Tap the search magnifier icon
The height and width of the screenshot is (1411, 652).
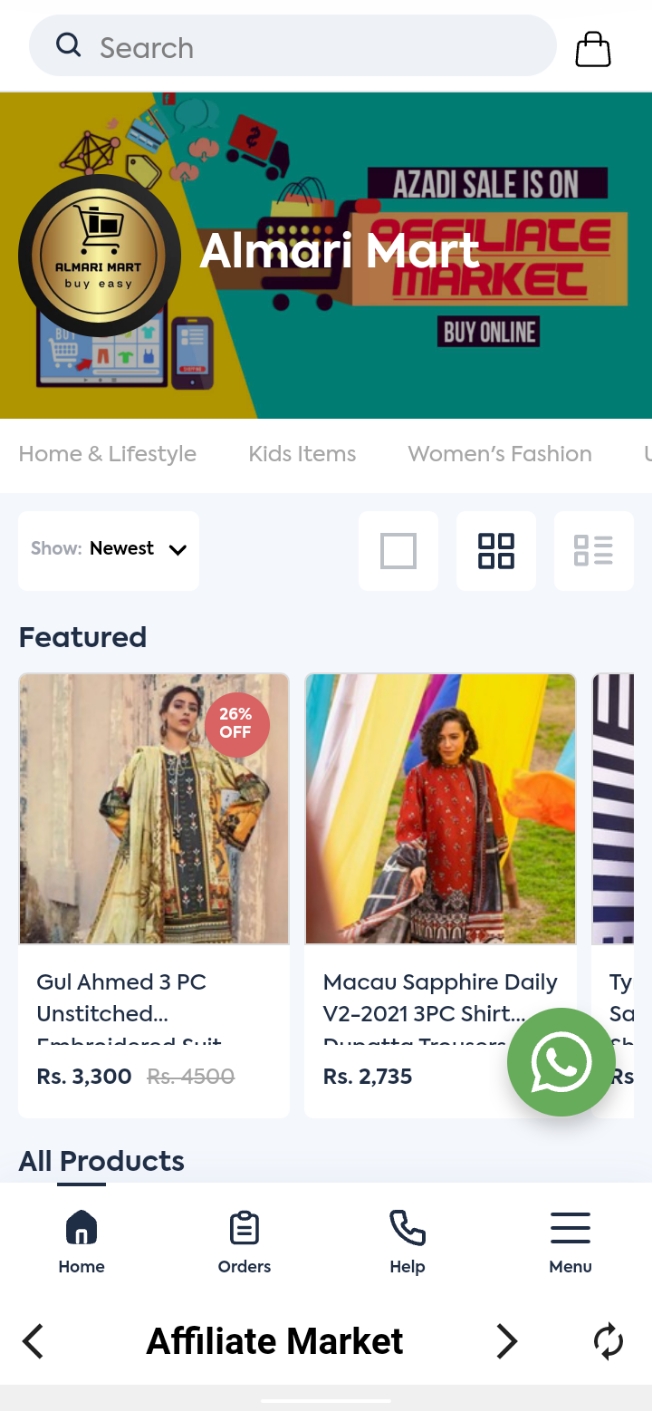pos(68,45)
